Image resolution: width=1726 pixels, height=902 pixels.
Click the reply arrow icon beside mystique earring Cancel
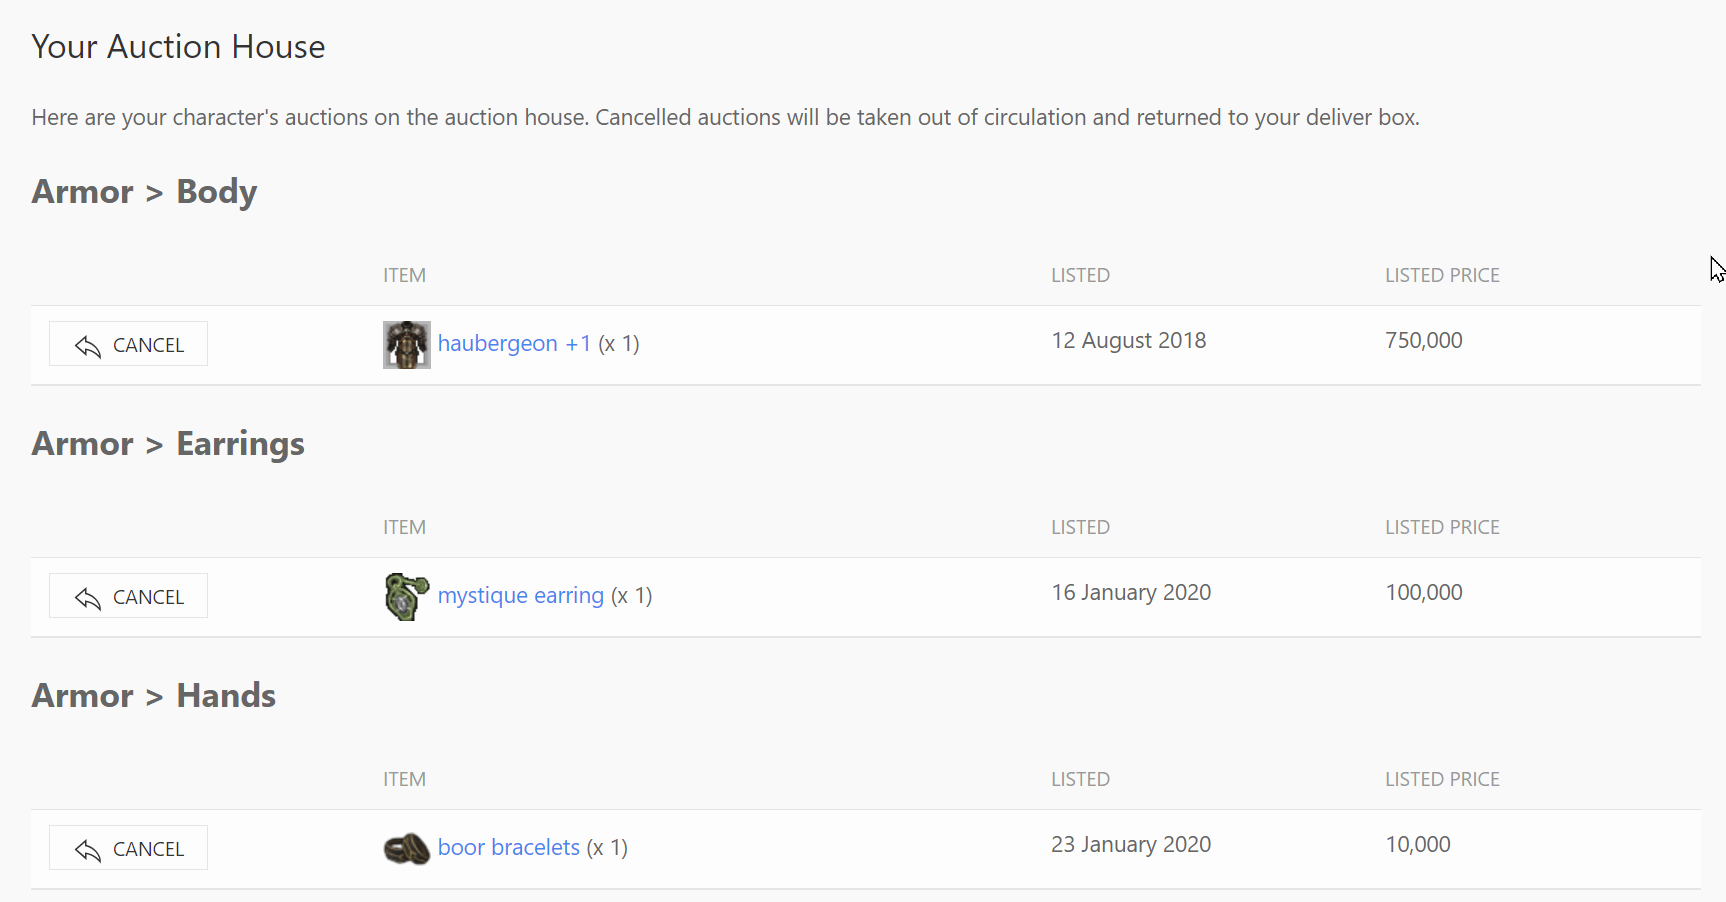coord(88,598)
